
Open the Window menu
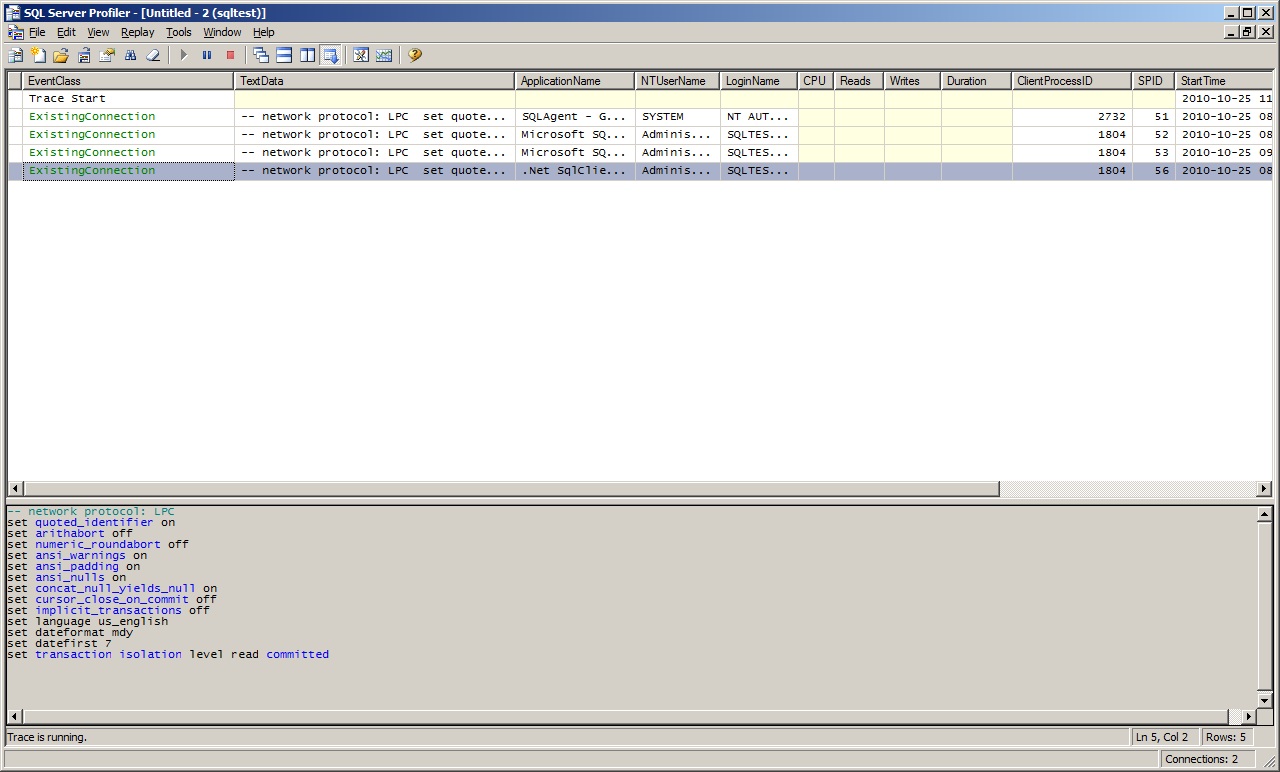pos(223,32)
